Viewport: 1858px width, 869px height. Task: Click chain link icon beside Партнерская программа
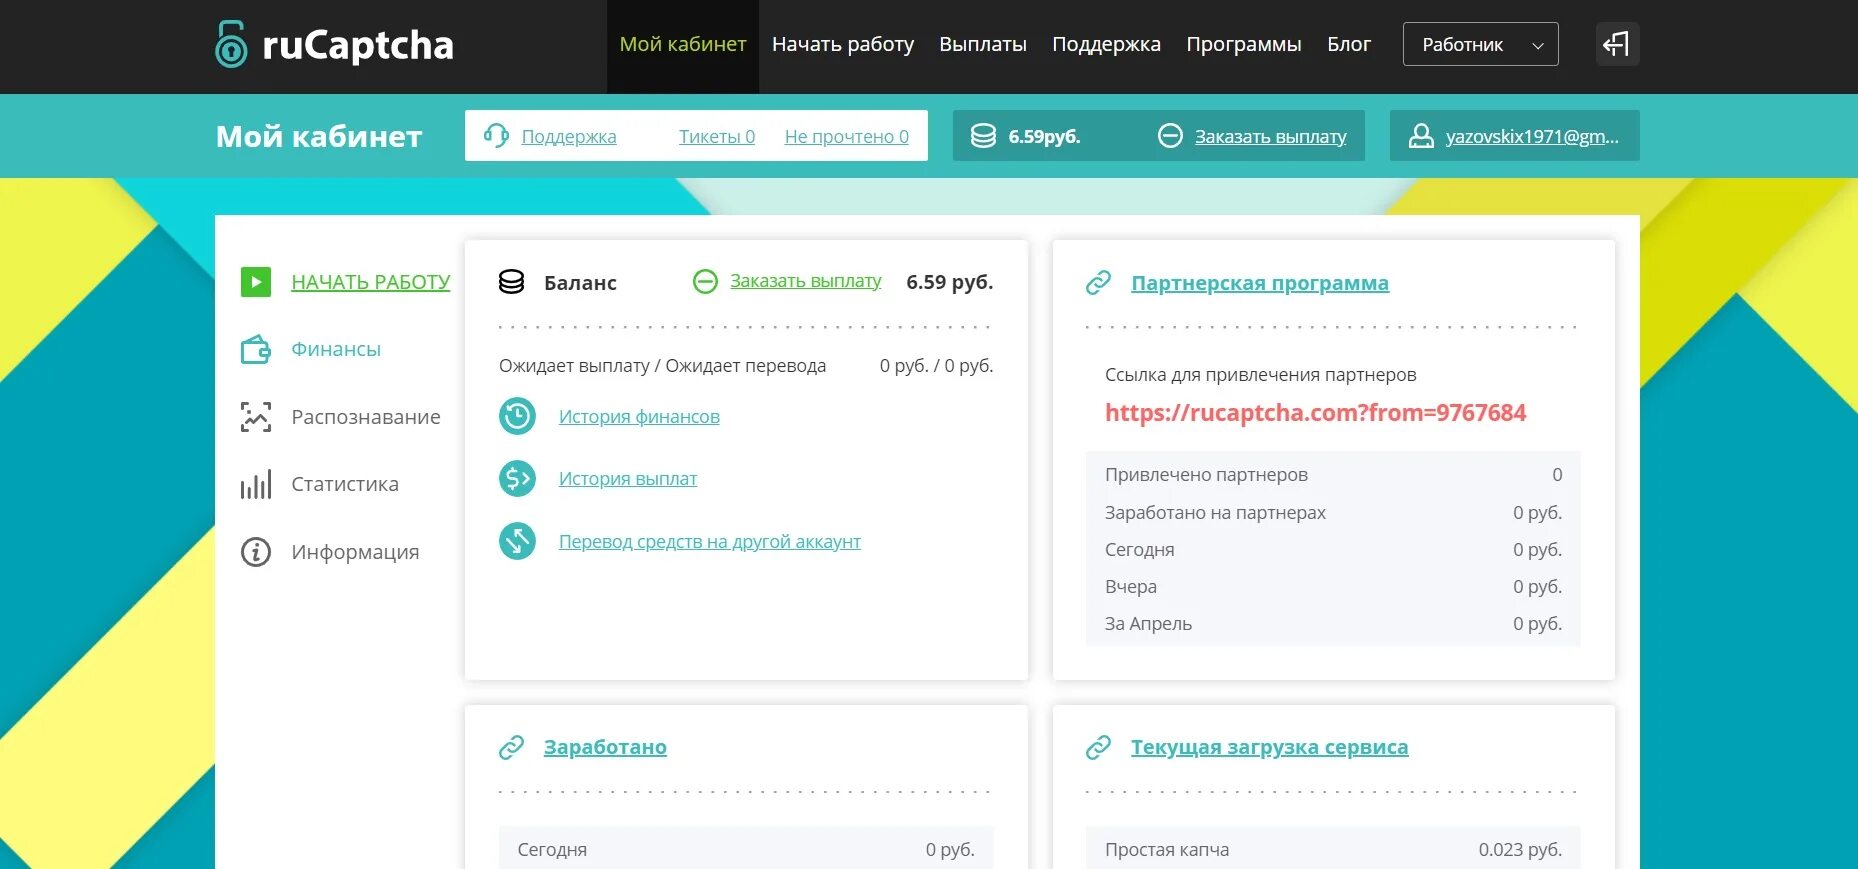point(1098,283)
